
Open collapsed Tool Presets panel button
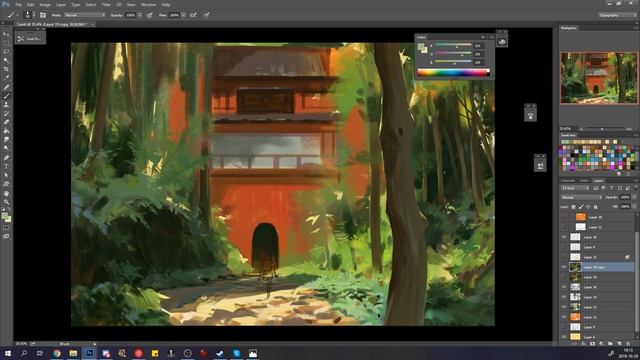click(x=31, y=39)
